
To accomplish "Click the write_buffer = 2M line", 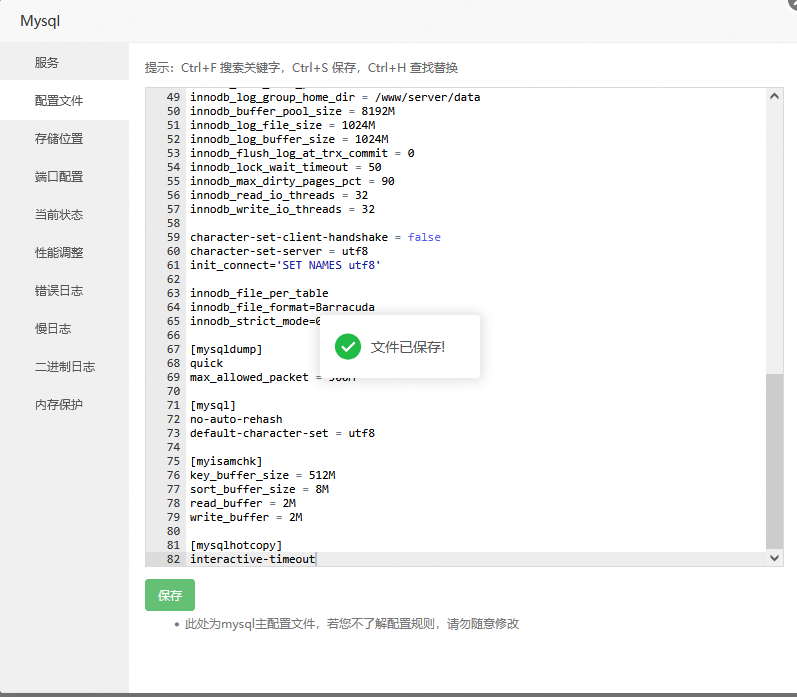I will [246, 517].
